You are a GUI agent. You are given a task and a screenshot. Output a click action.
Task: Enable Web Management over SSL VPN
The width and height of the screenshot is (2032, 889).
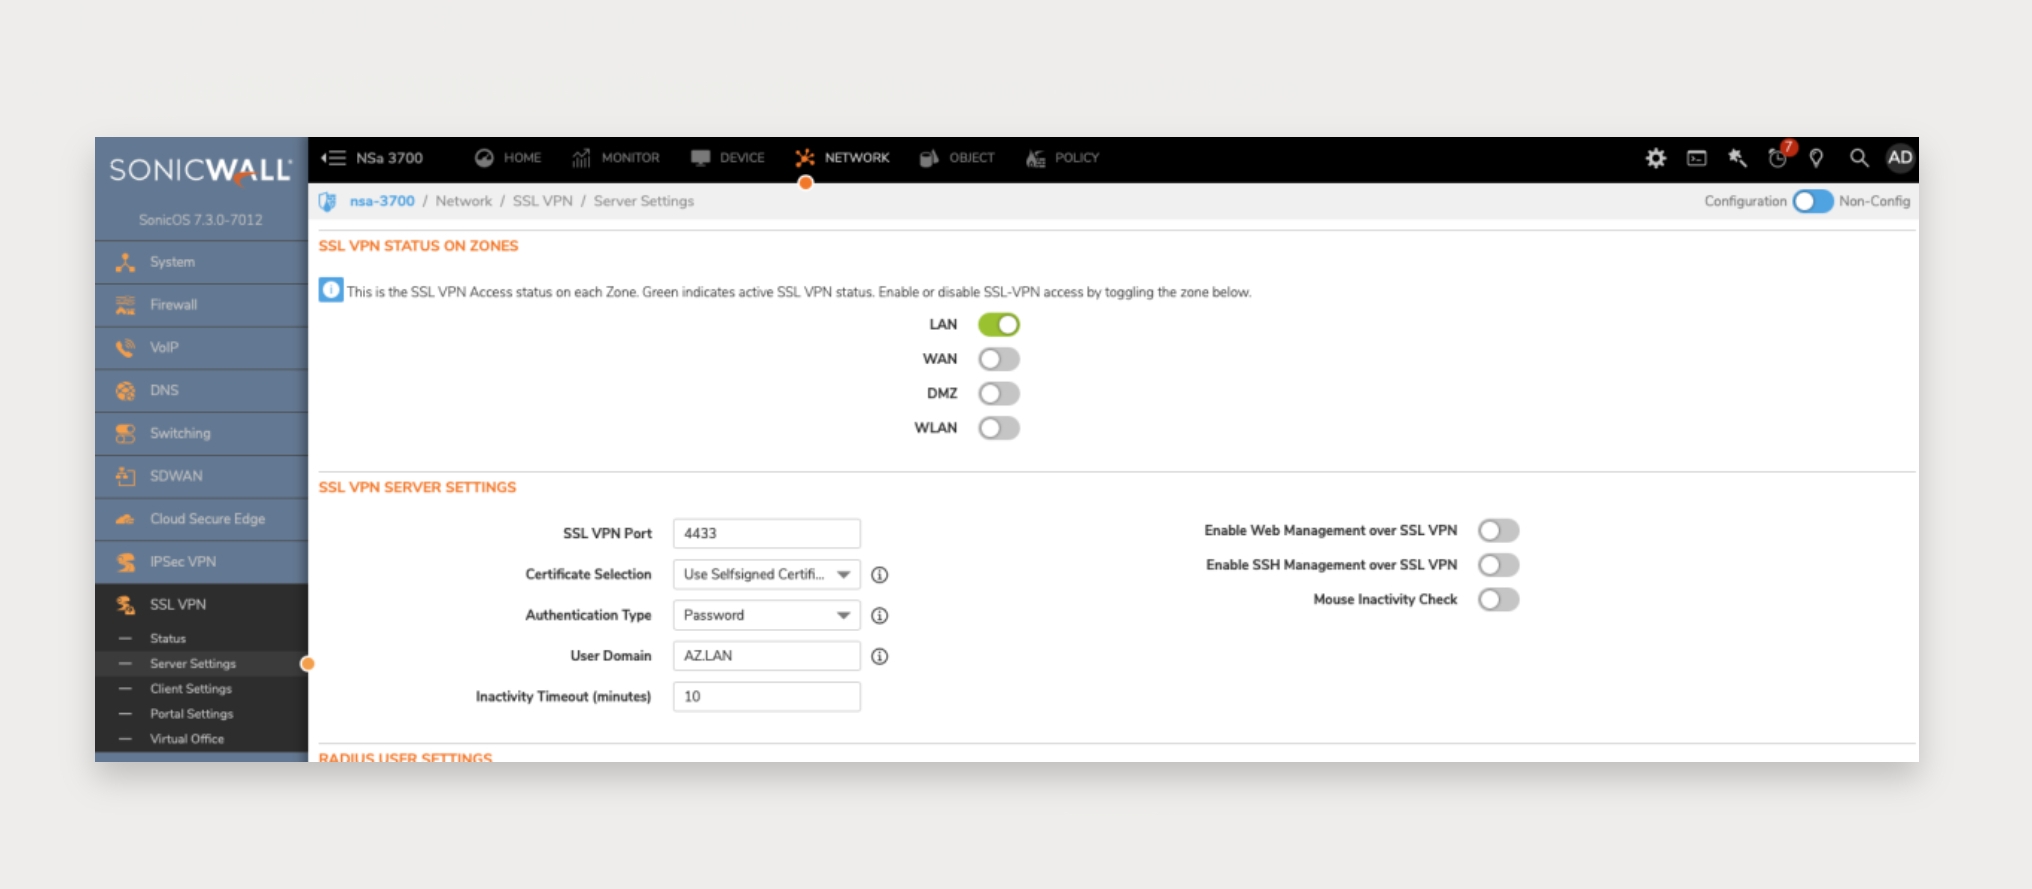[x=1498, y=531]
